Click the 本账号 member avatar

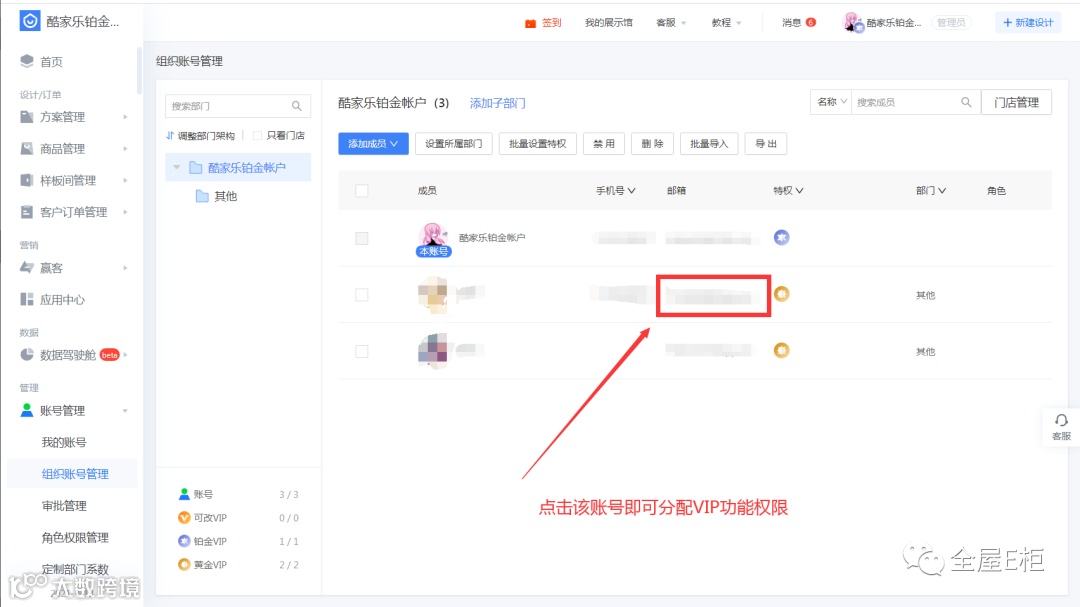coord(433,236)
